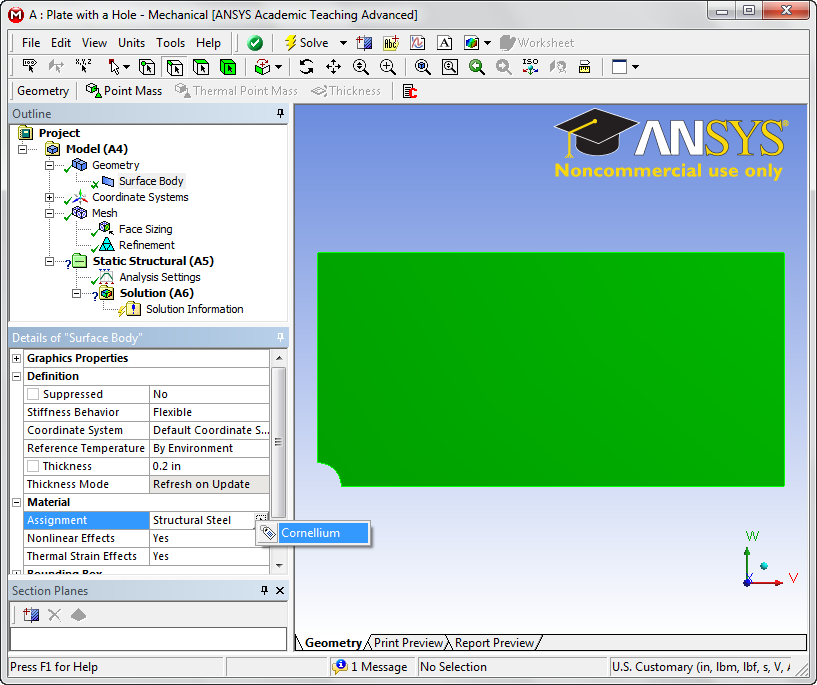
Task: Click the New Figure or Image icon
Action: tap(472, 43)
